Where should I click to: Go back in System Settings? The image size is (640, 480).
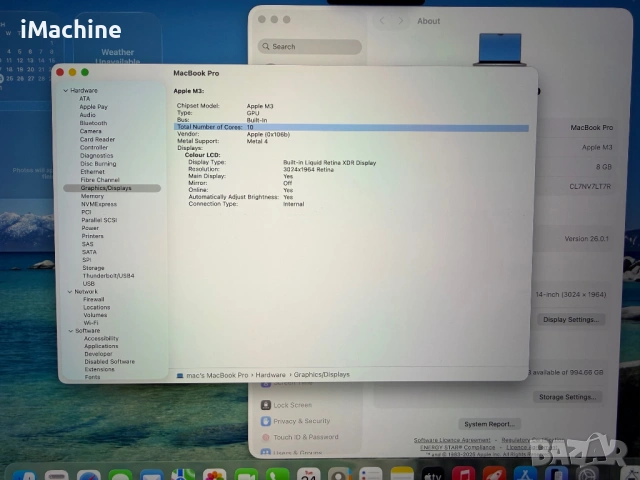tap(382, 21)
